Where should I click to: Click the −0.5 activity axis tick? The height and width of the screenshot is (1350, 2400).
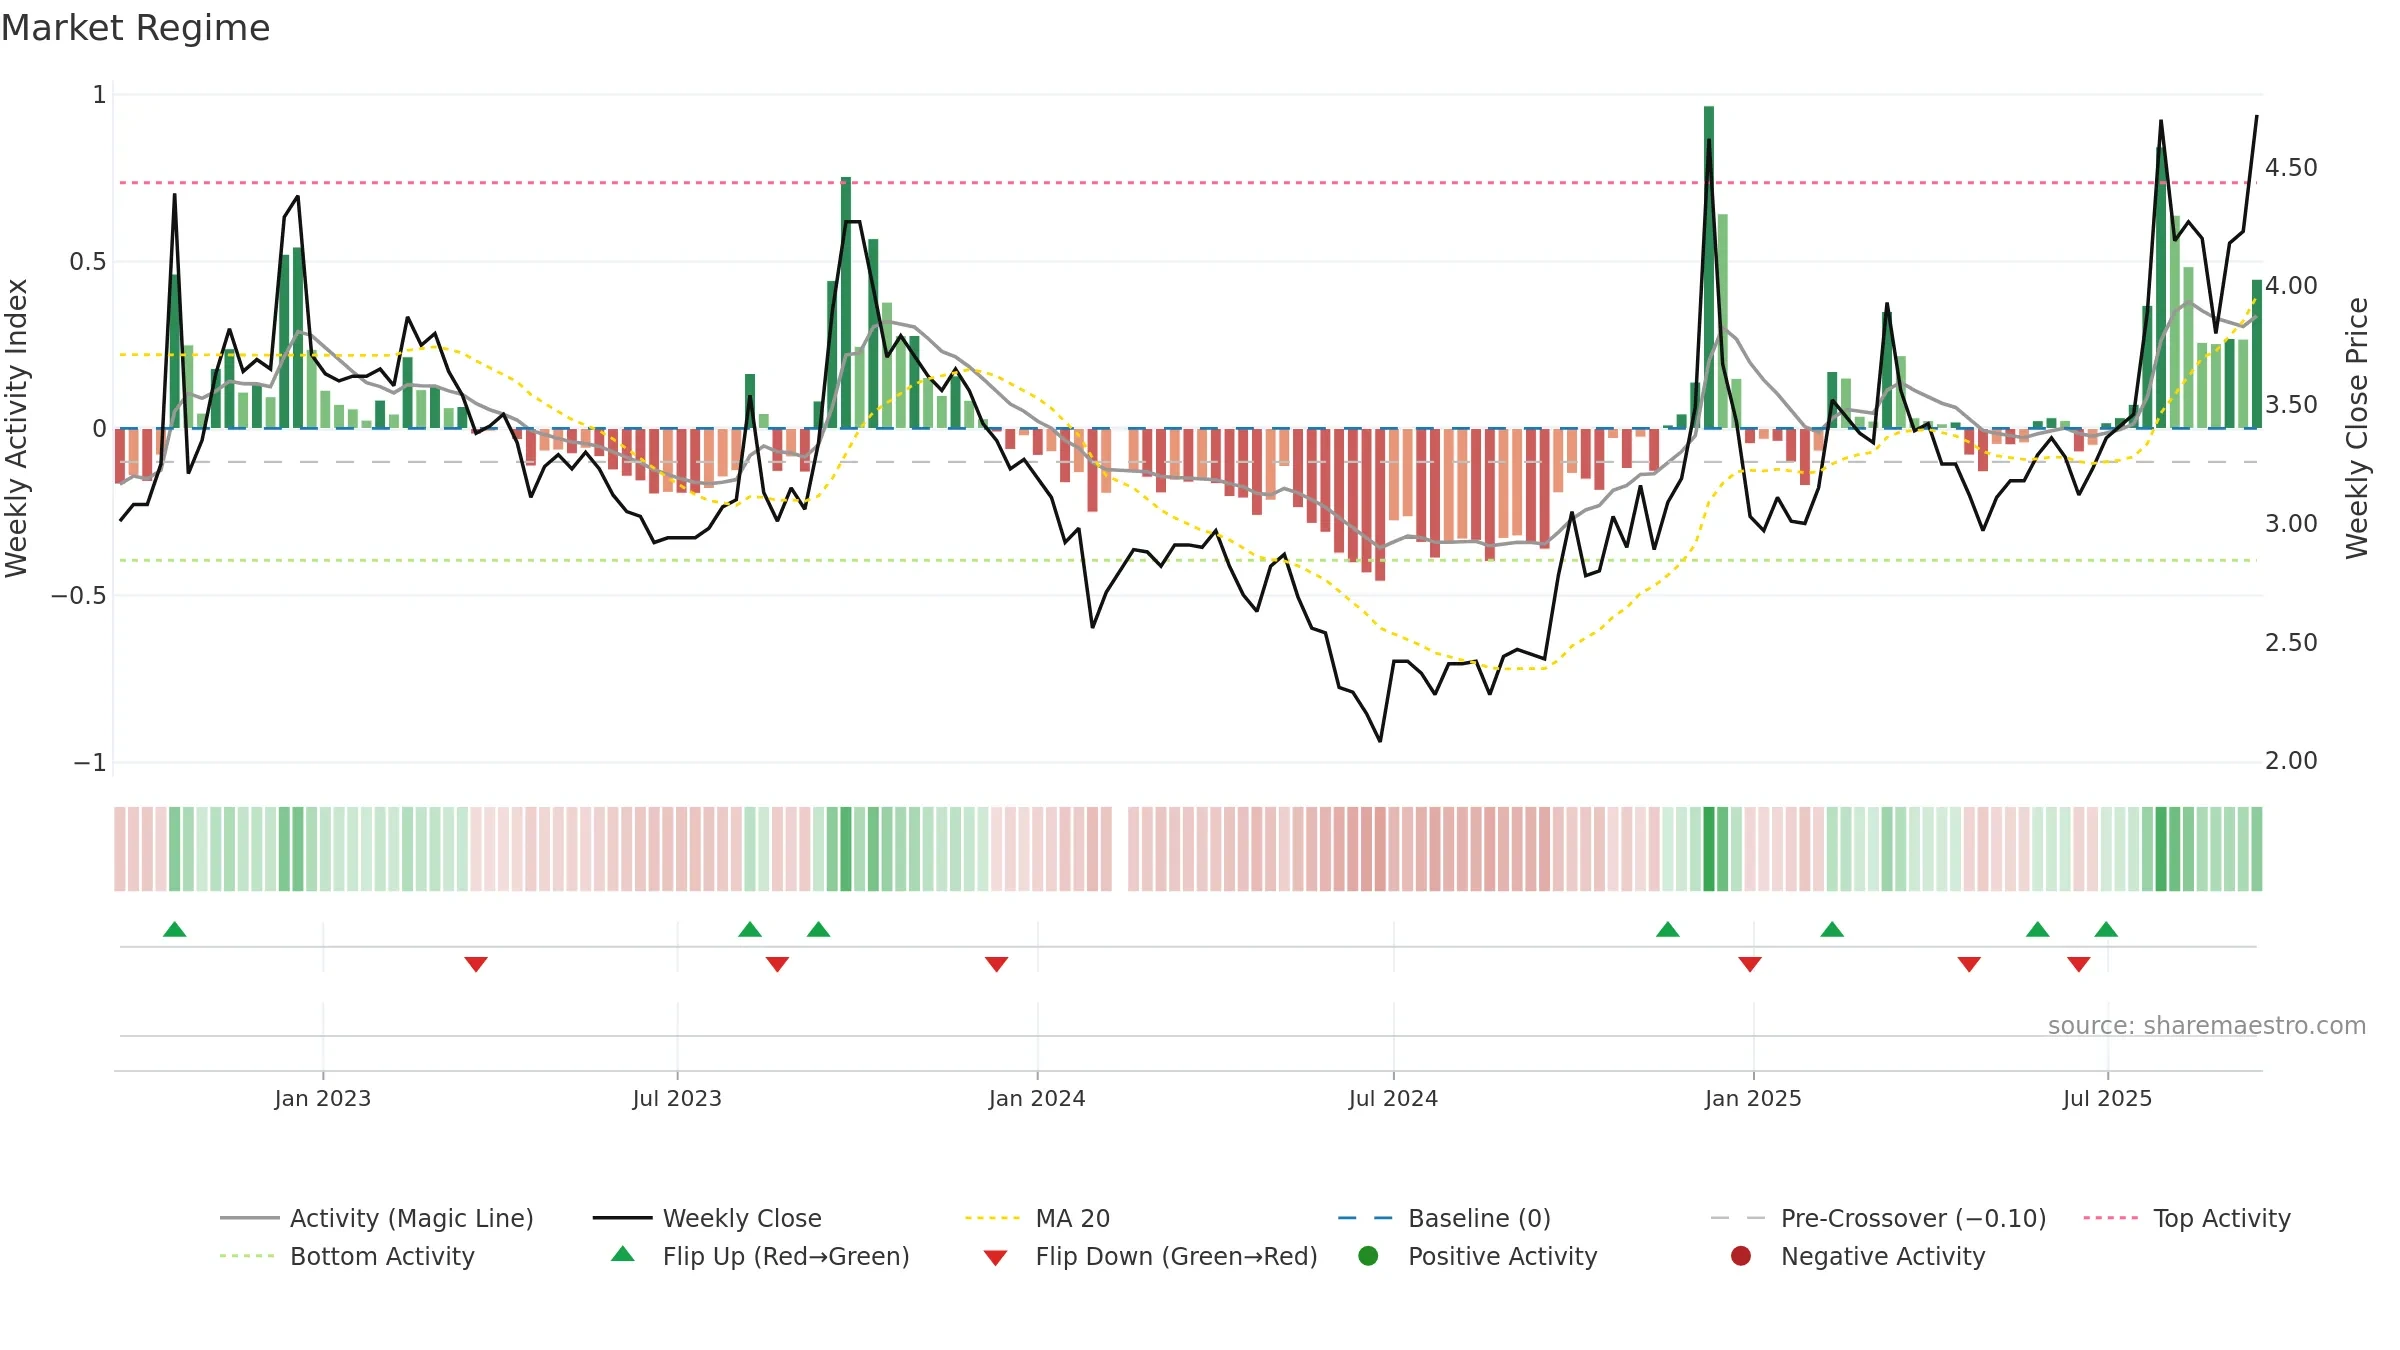point(79,595)
